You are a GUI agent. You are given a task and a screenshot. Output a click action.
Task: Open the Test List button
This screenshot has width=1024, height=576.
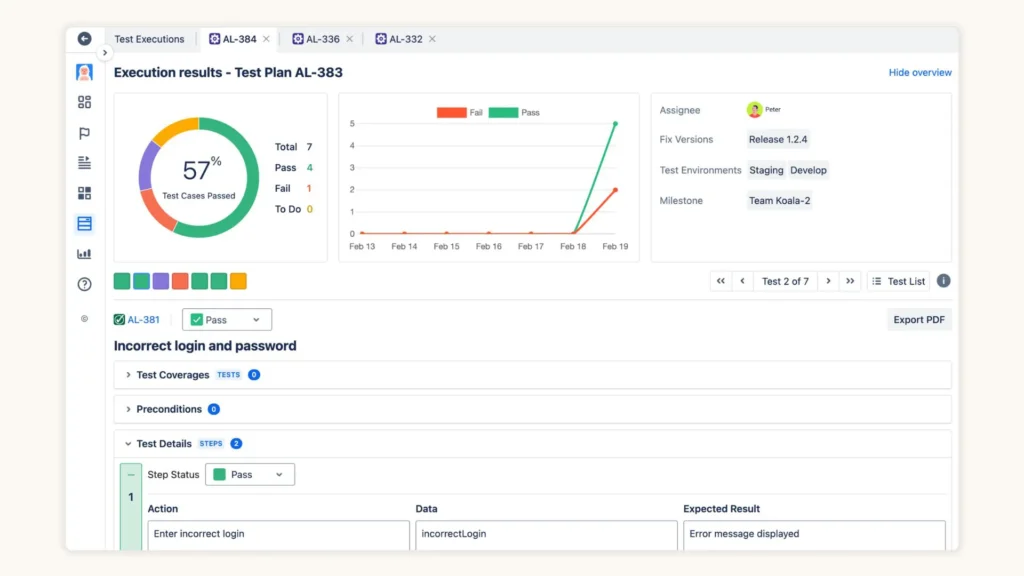pyautogui.click(x=899, y=281)
